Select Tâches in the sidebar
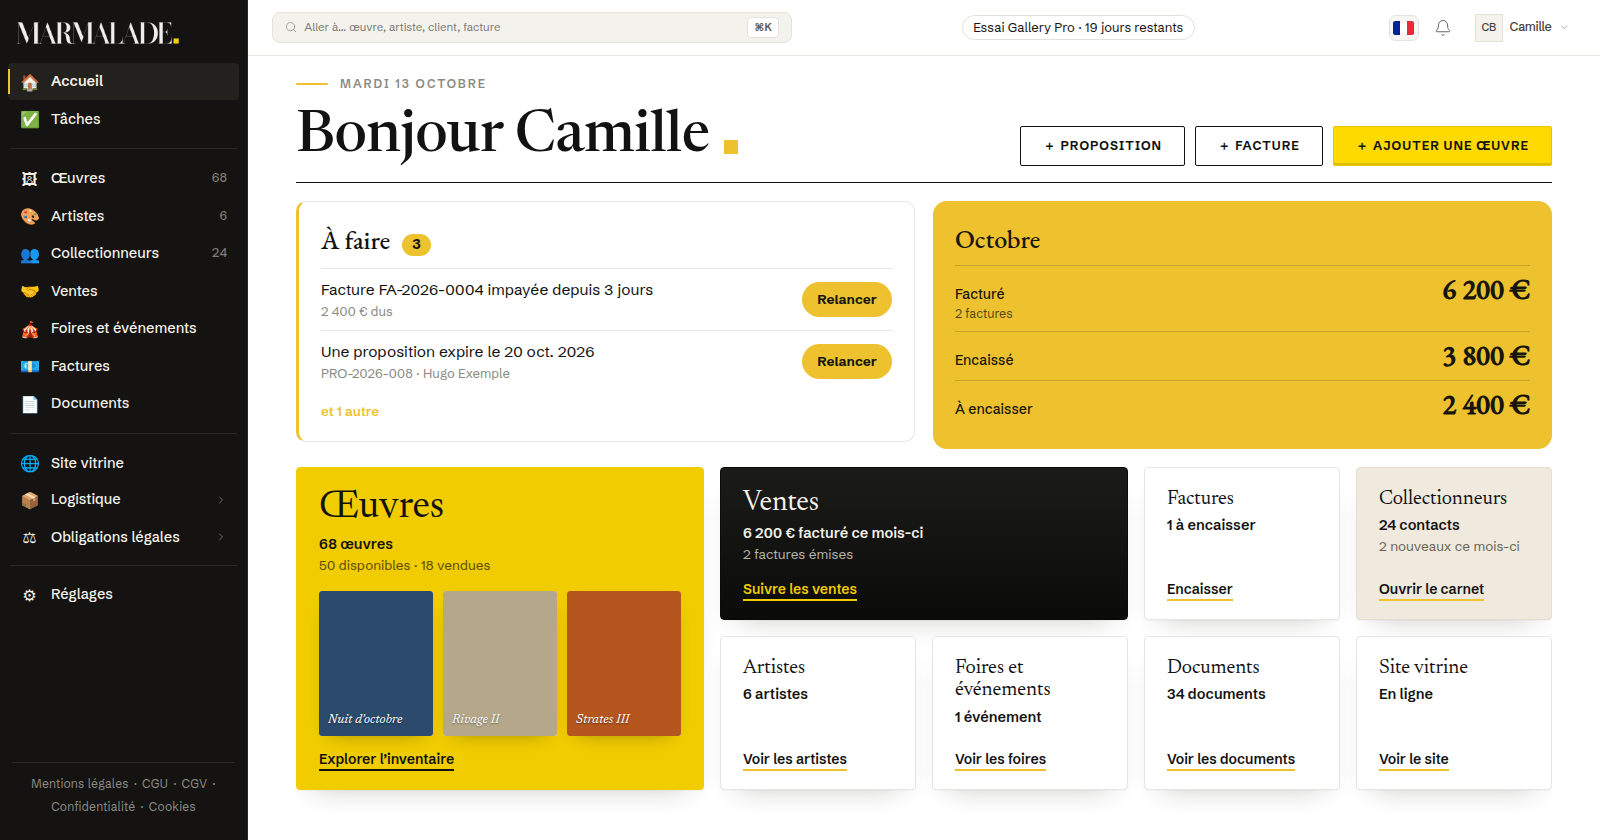 pos(124,119)
